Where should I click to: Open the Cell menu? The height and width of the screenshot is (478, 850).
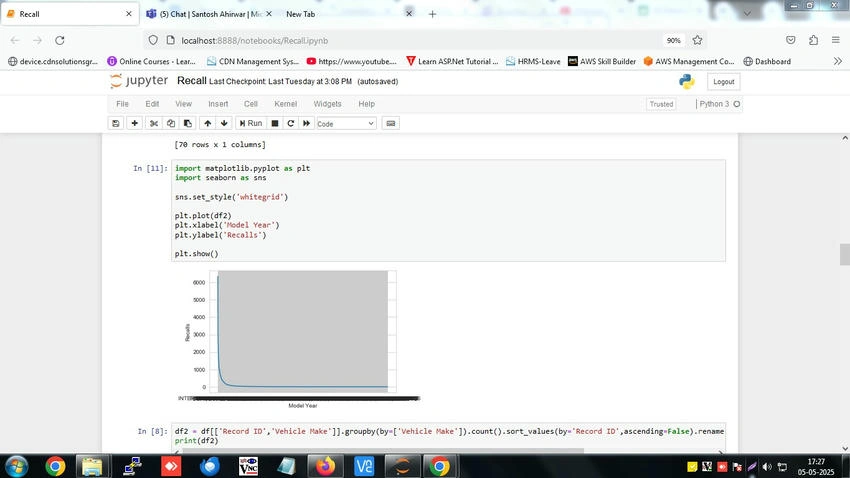(250, 104)
